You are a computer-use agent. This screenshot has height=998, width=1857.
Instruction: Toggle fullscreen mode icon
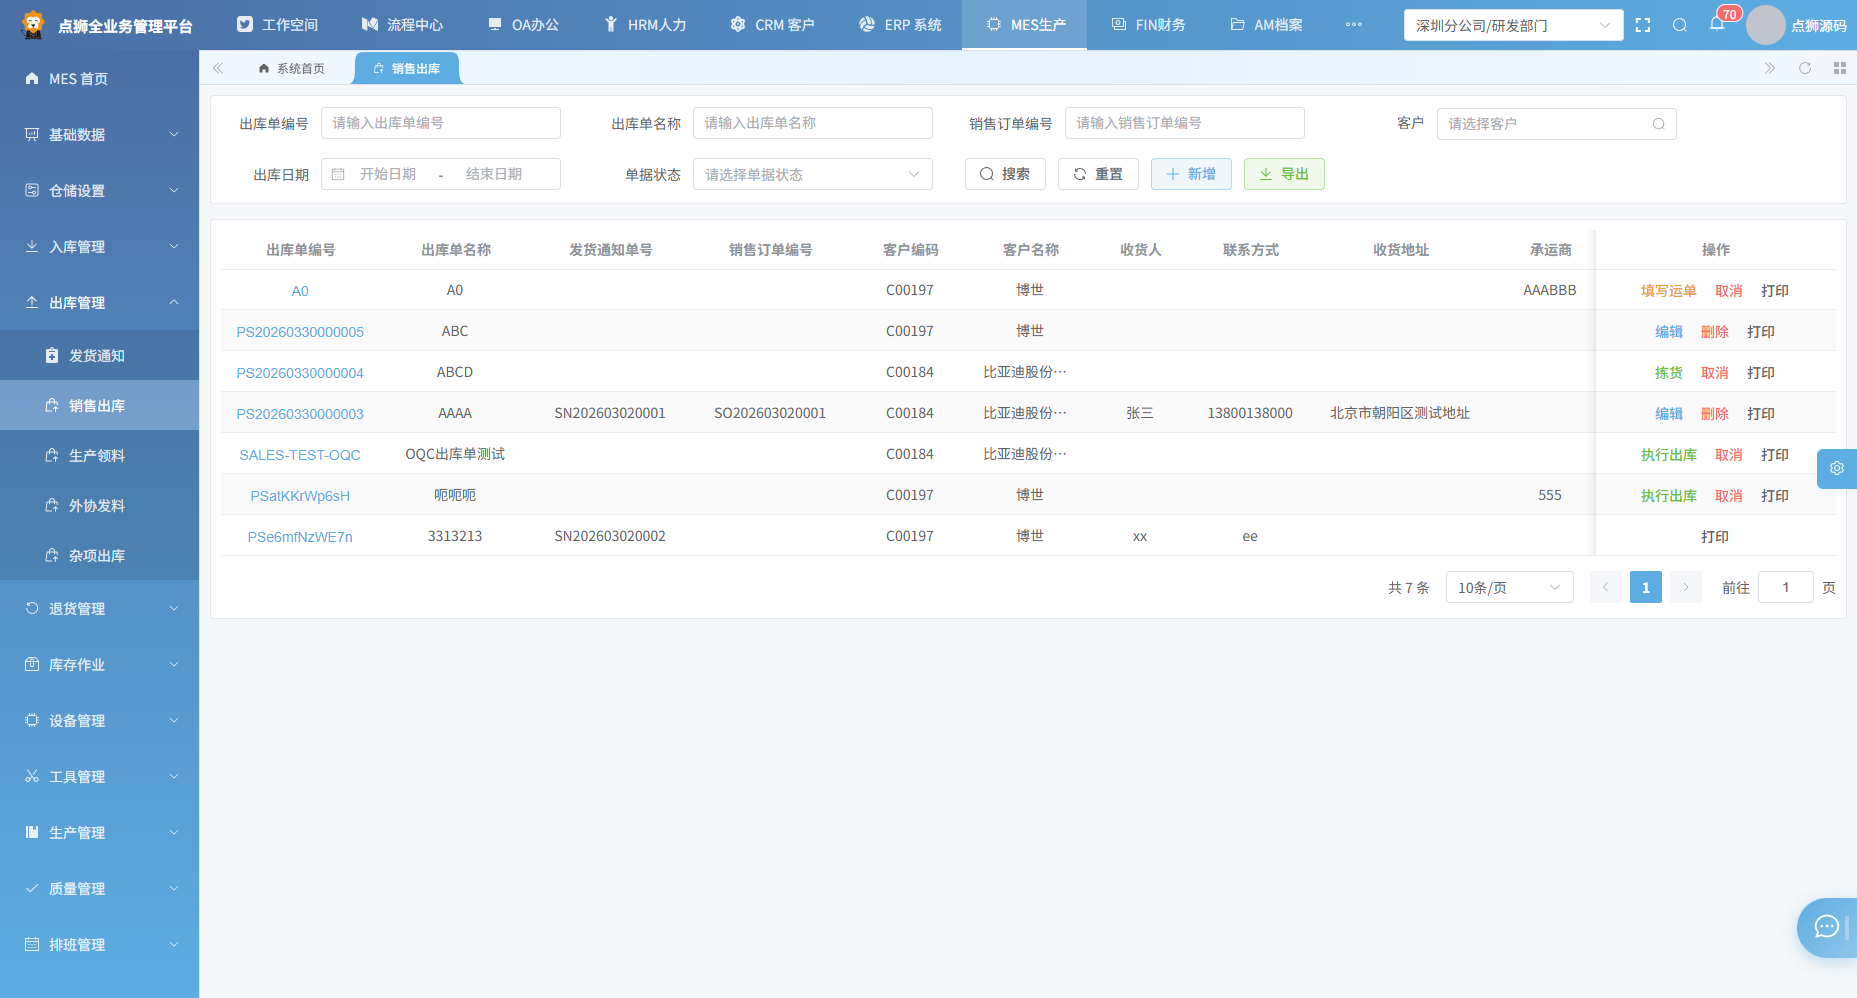coord(1643,25)
